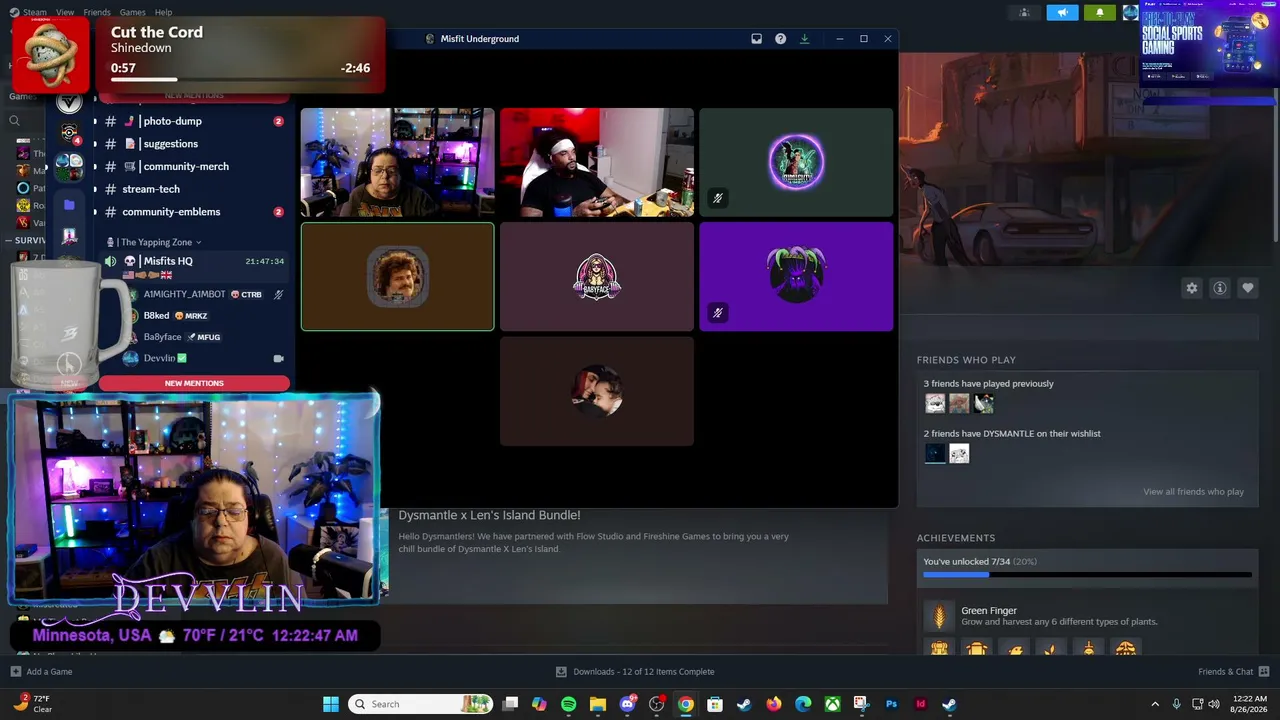Click the Babyface avatar video tile
This screenshot has height=720, width=1280.
[597, 277]
